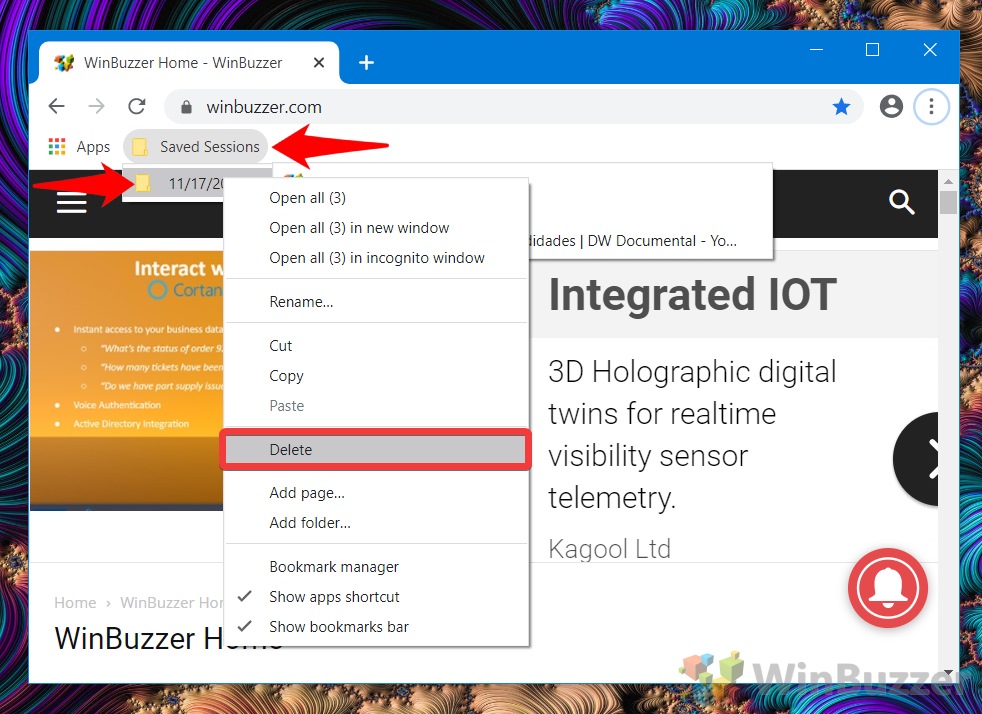This screenshot has width=982, height=714.
Task: Click the Integrated IOT ad headline
Action: click(692, 294)
